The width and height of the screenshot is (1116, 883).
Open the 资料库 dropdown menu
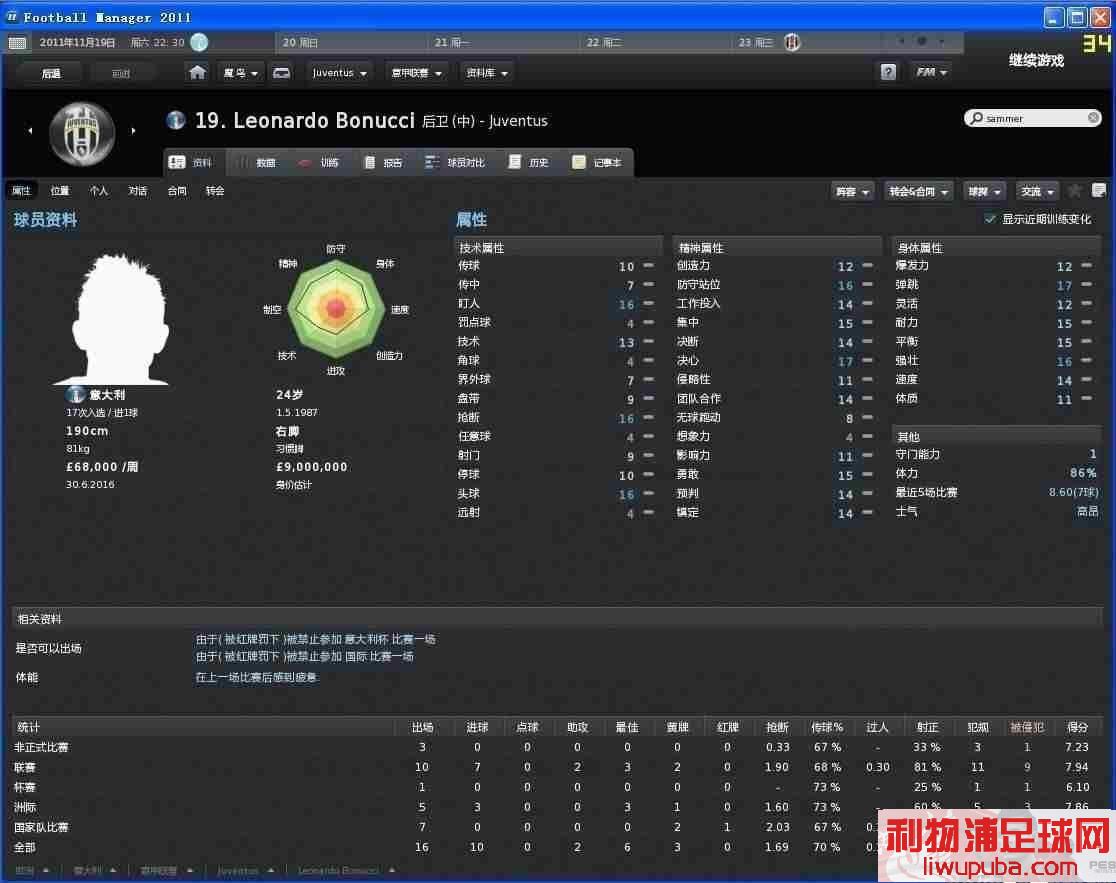coord(487,73)
